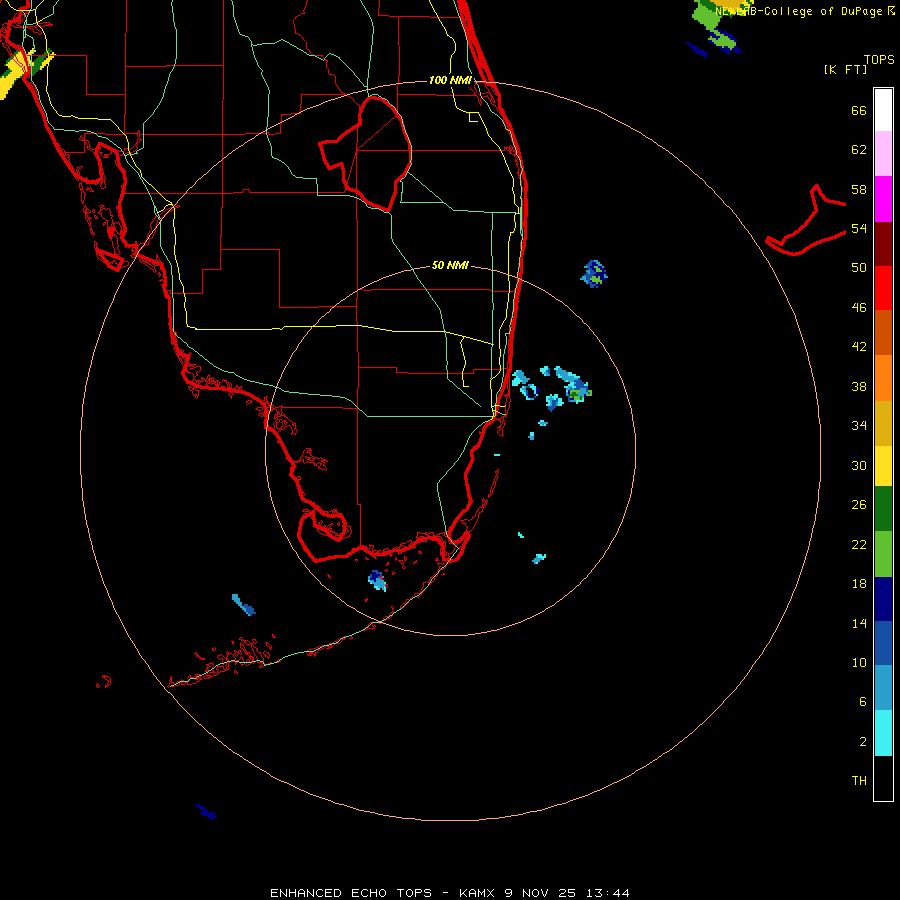Click the echo cell beyond 50 NMI ring northeast

[x=594, y=273]
